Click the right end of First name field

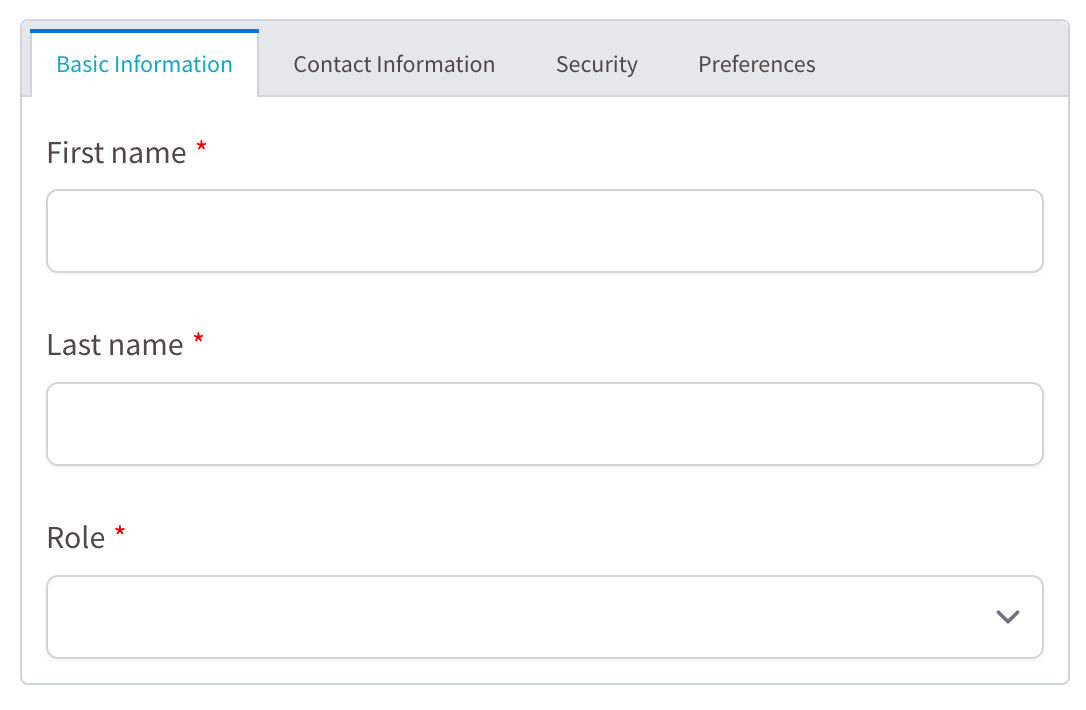point(1018,231)
